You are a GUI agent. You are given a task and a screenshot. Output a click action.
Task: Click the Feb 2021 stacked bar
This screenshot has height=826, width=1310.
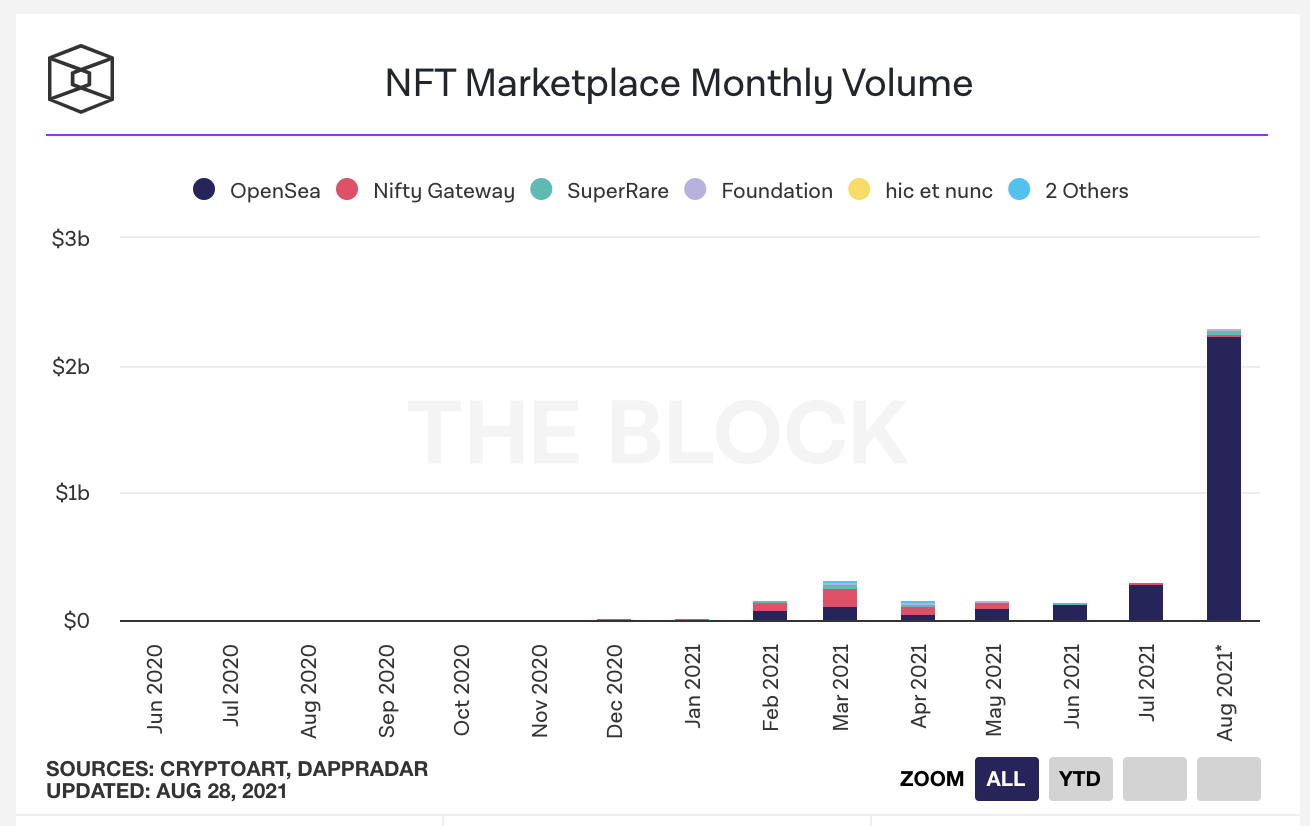coord(770,611)
